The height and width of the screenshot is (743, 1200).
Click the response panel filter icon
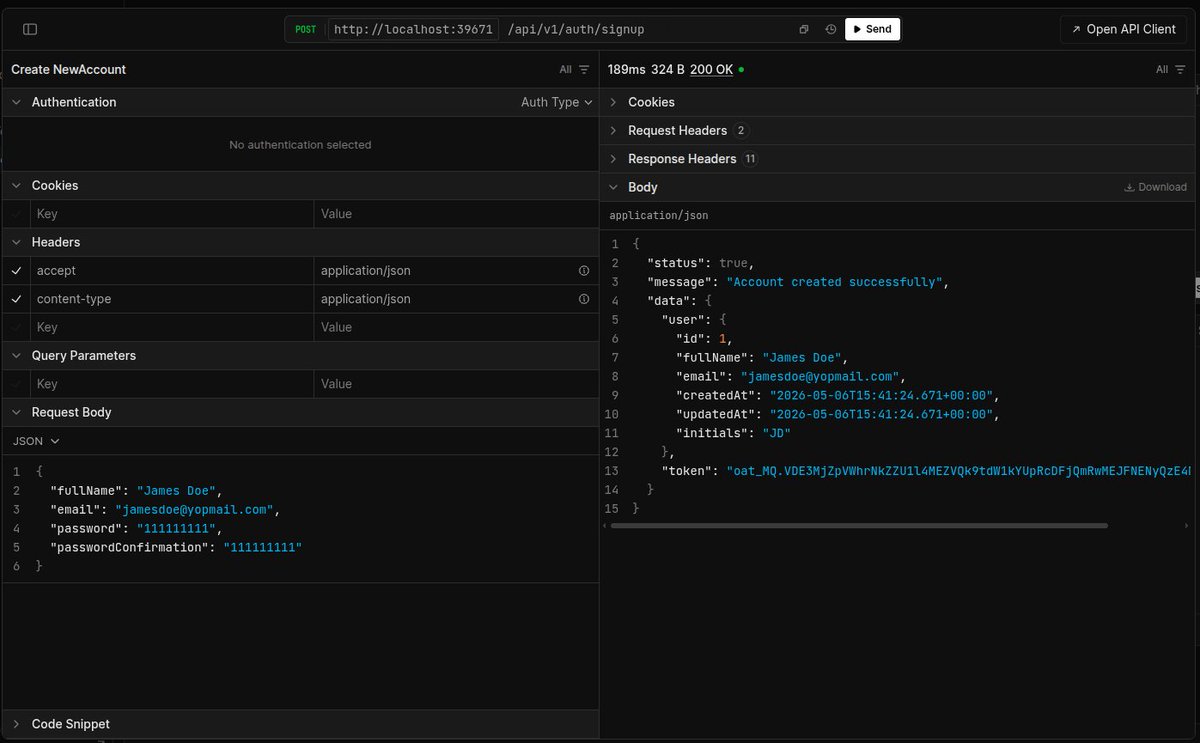(x=1180, y=70)
